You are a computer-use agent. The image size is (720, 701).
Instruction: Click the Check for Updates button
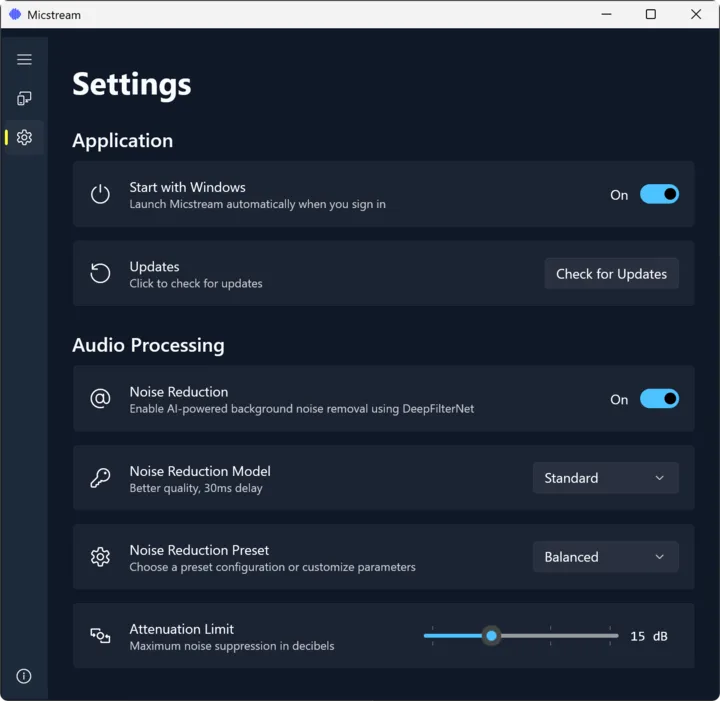[612, 274]
